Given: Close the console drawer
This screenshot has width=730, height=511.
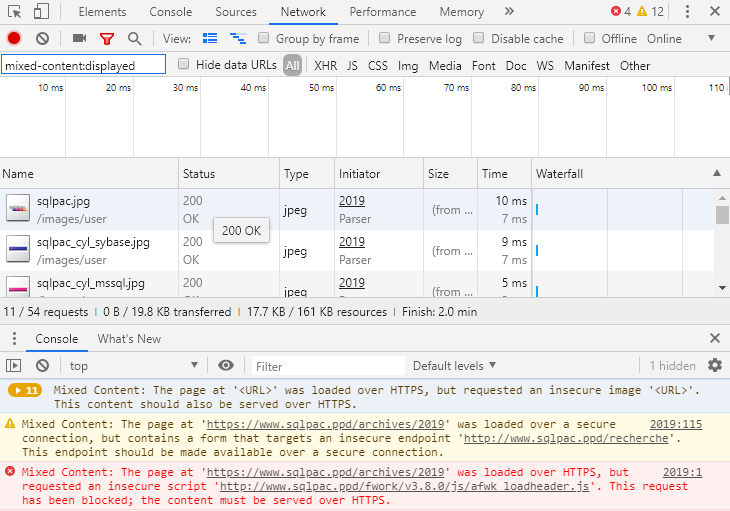Looking at the screenshot, I should pos(715,338).
